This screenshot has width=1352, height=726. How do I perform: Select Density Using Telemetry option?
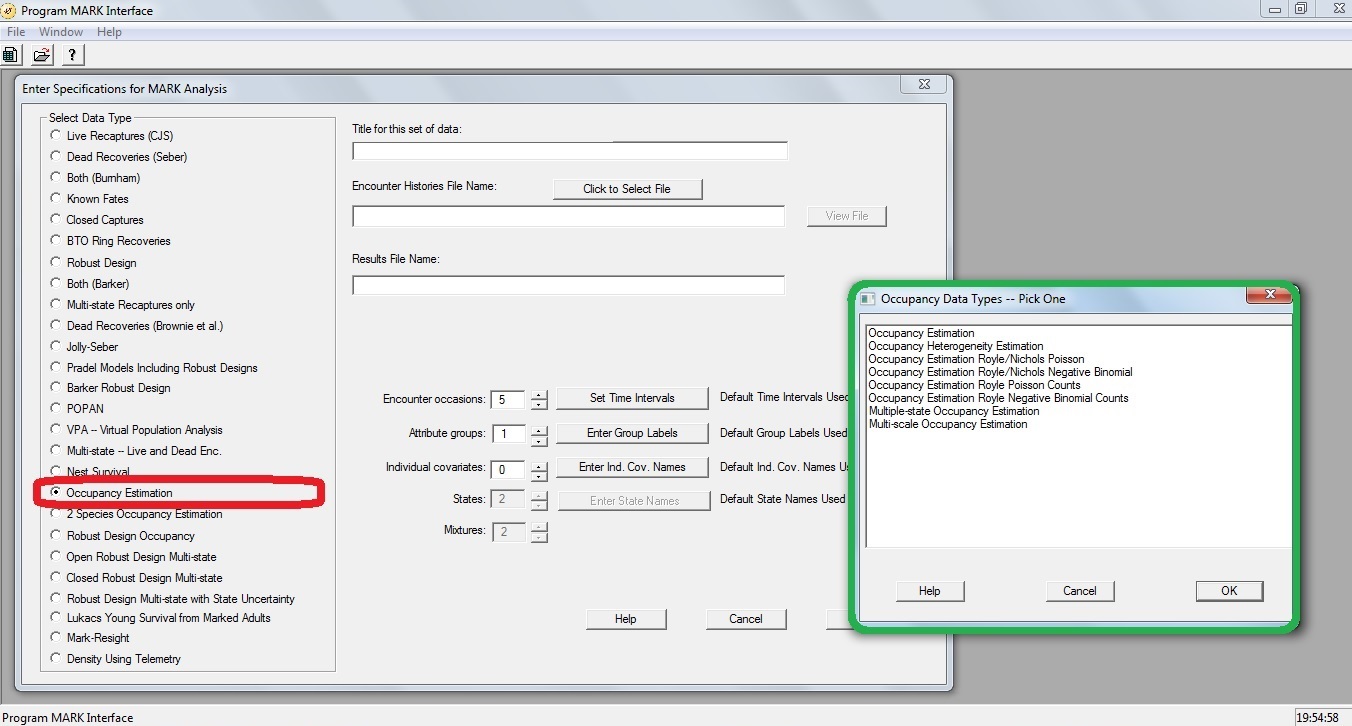click(x=116, y=659)
